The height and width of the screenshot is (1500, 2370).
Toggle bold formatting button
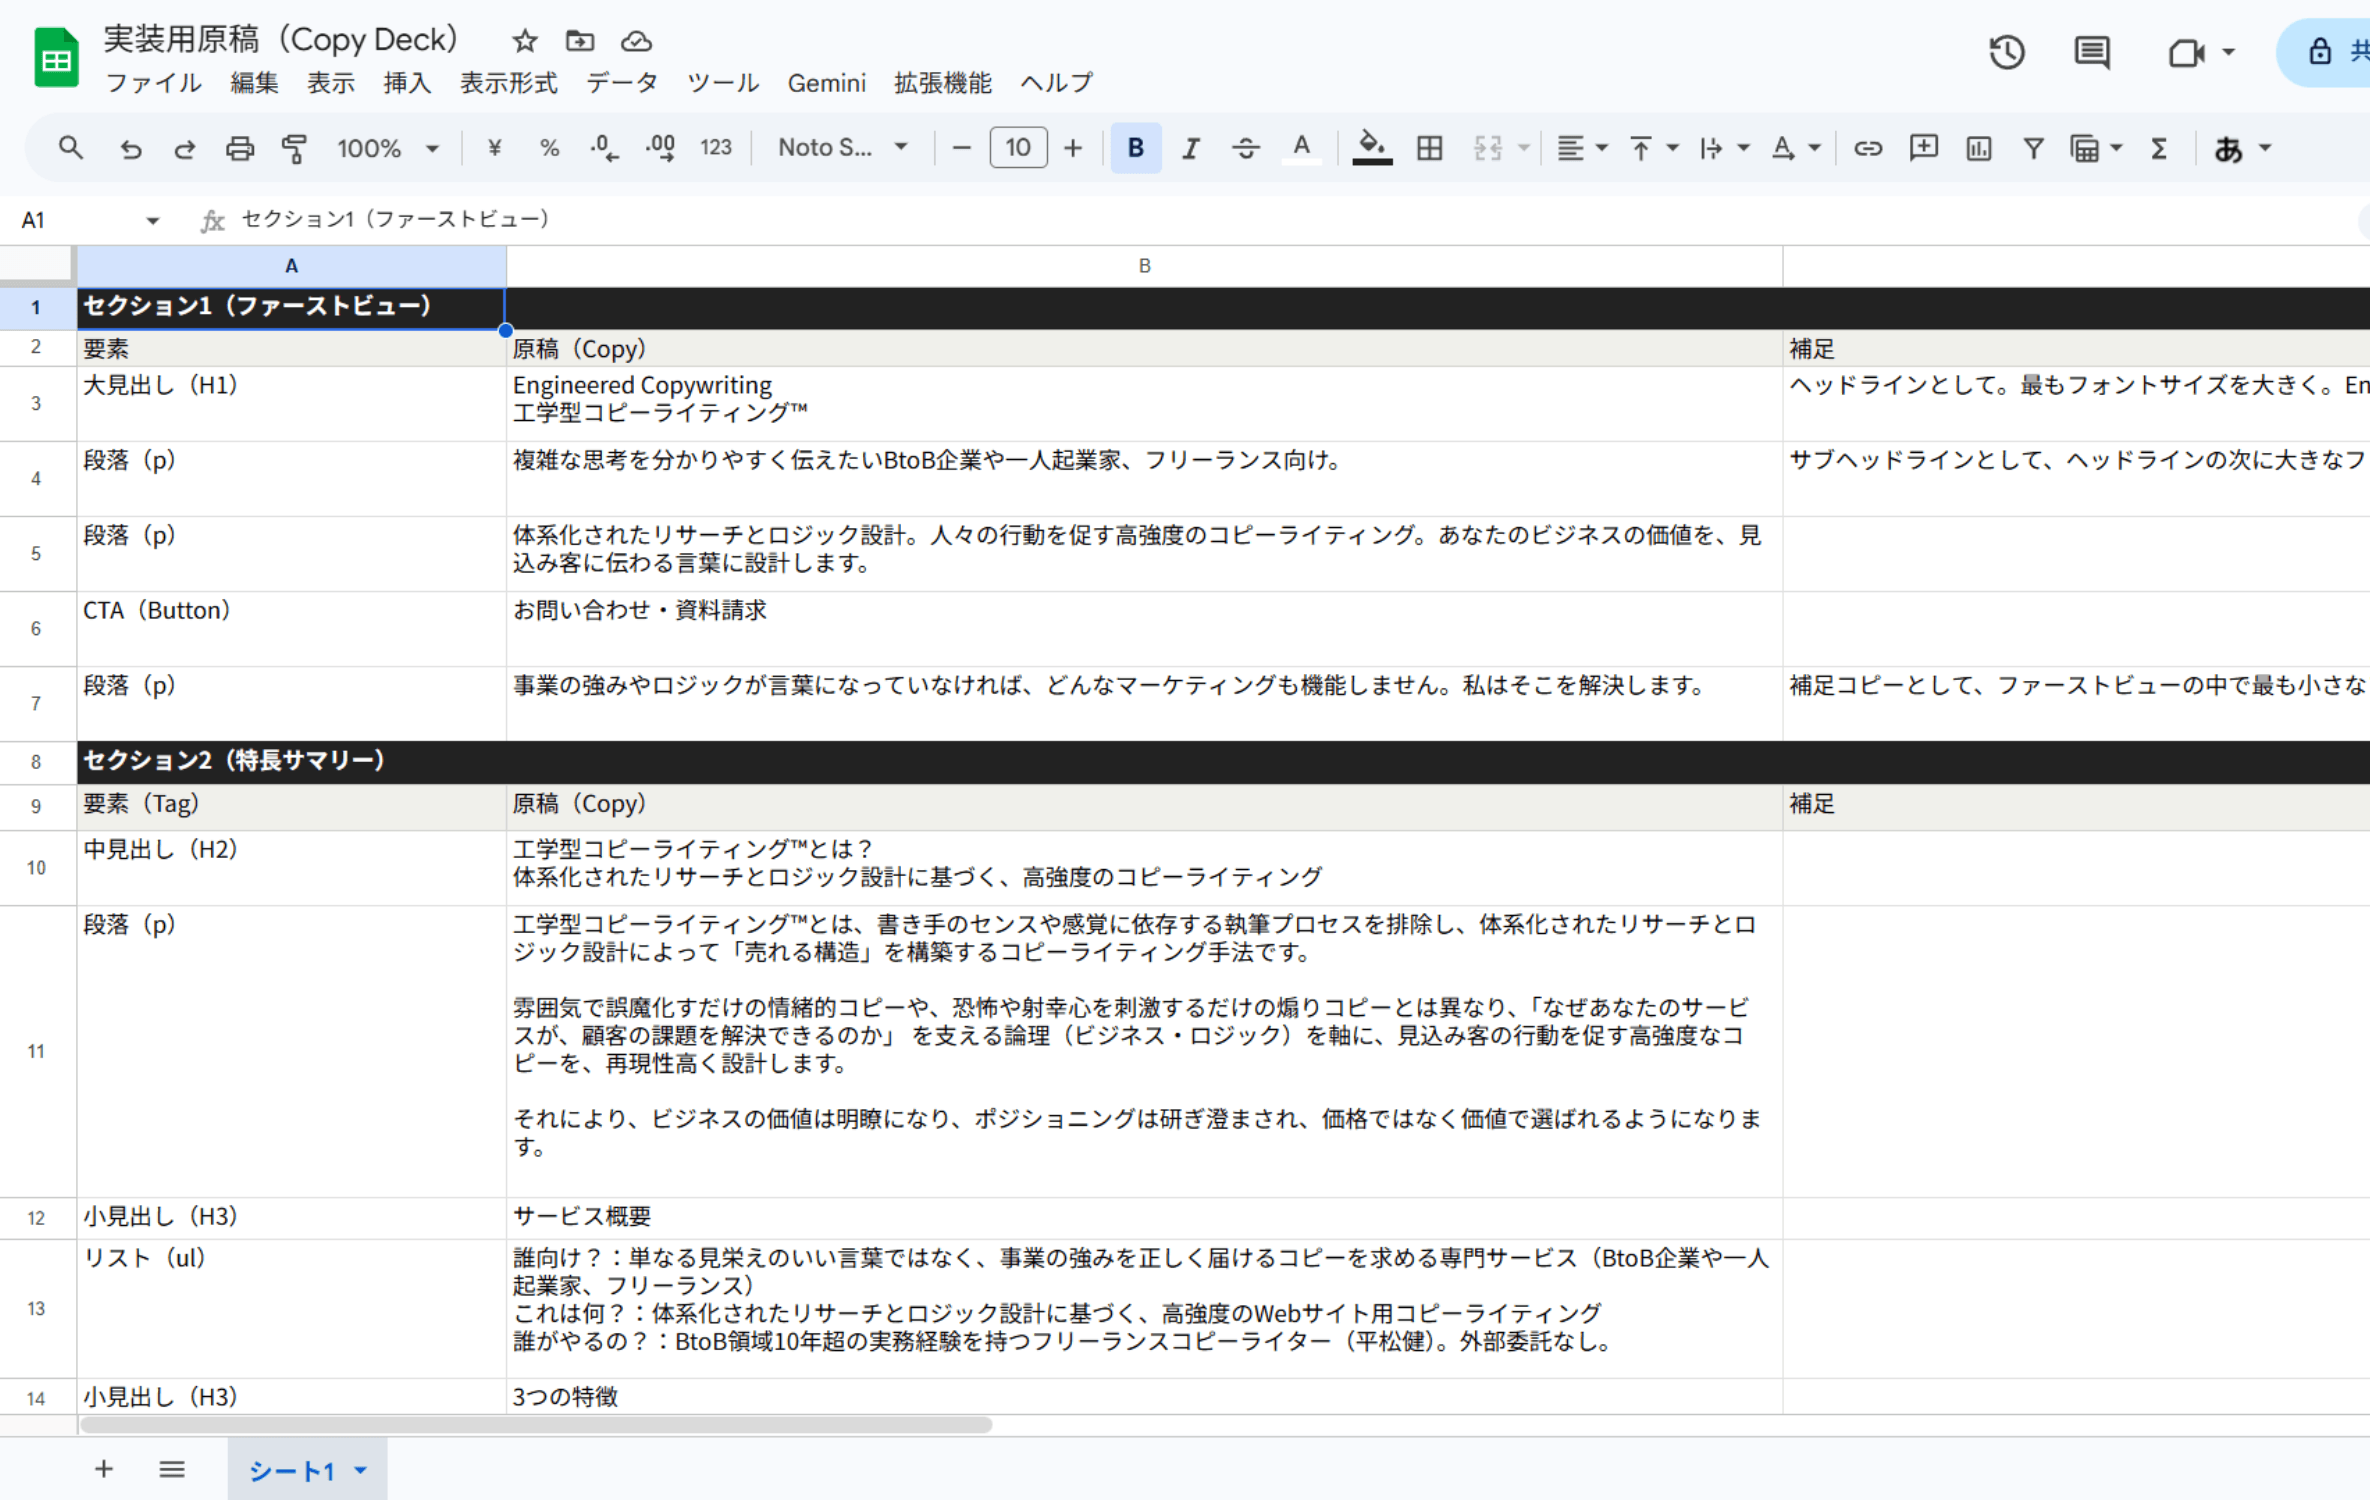pos(1135,148)
